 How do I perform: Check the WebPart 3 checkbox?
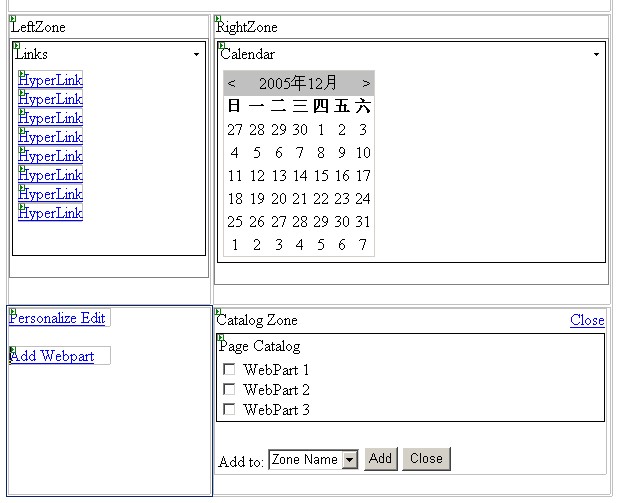pos(229,409)
